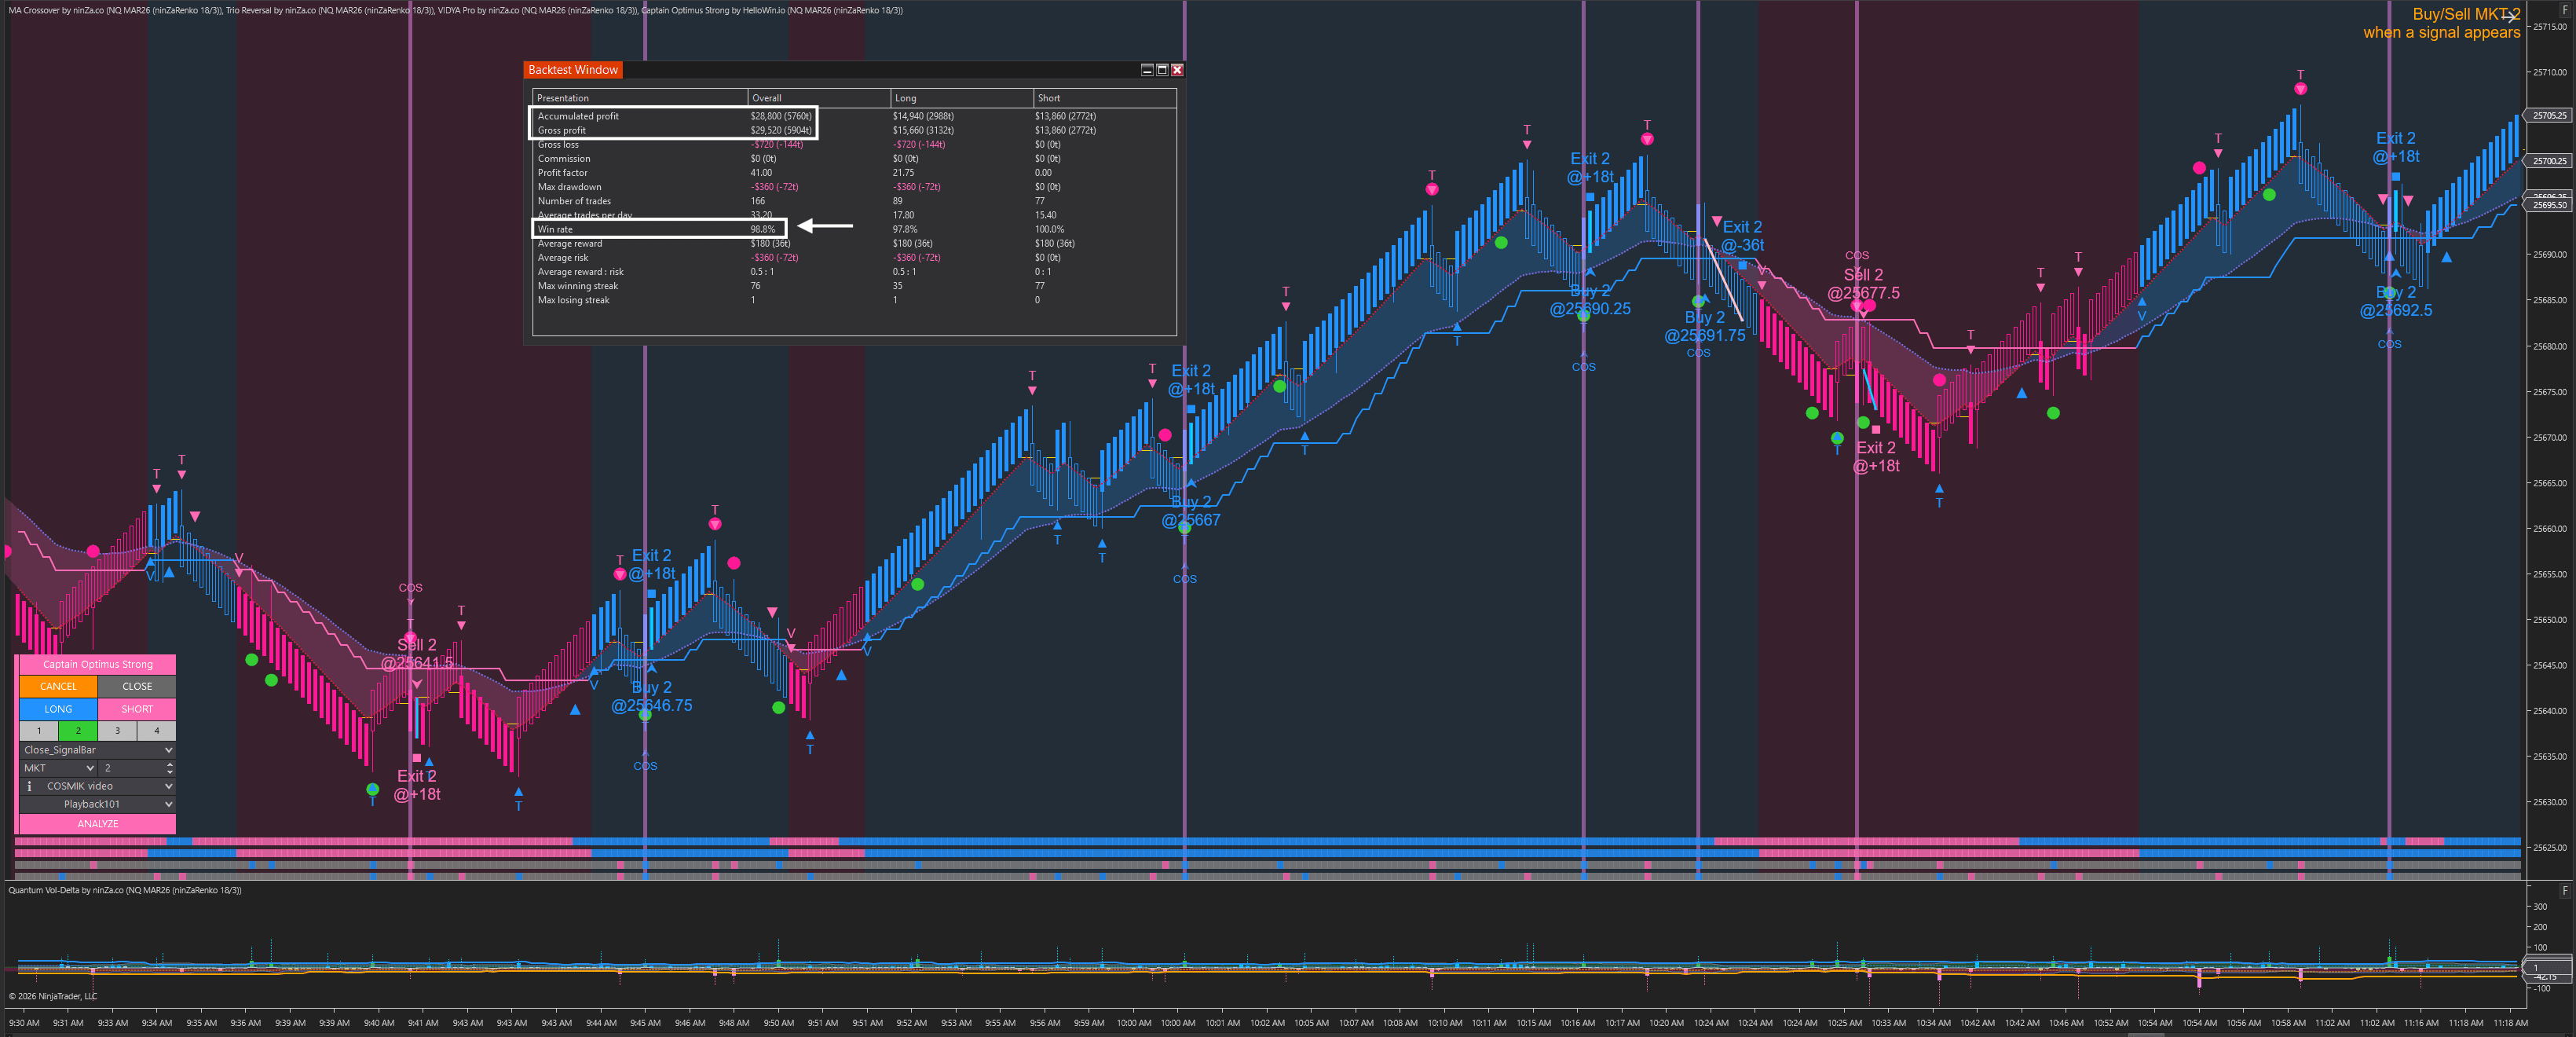Close the Backtest Window with the red X
Screen dimensions: 2576x1037
point(1177,70)
